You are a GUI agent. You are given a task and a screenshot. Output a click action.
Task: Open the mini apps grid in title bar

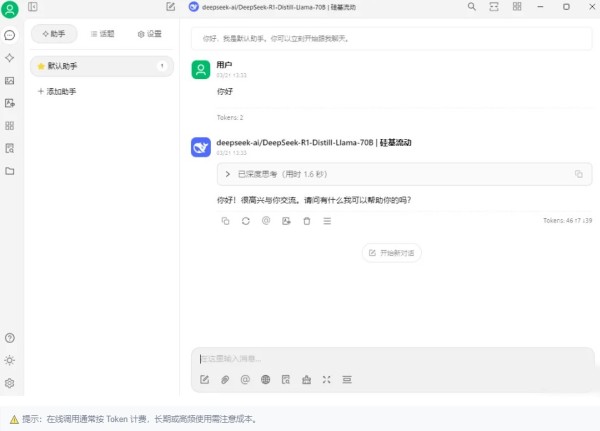click(517, 7)
